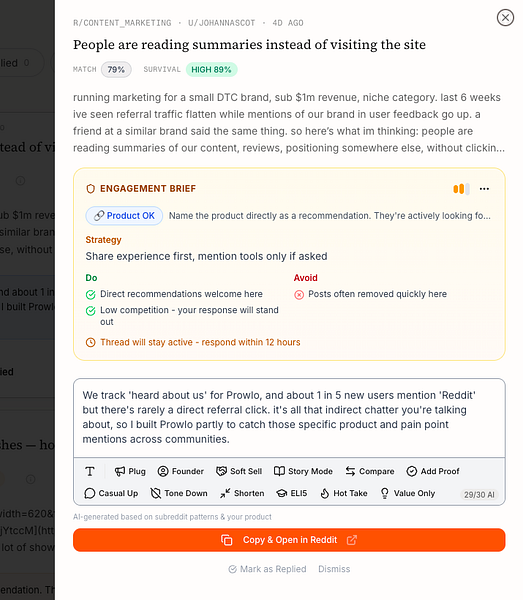Click Tone Down option
523x600 pixels.
pyautogui.click(x=179, y=493)
